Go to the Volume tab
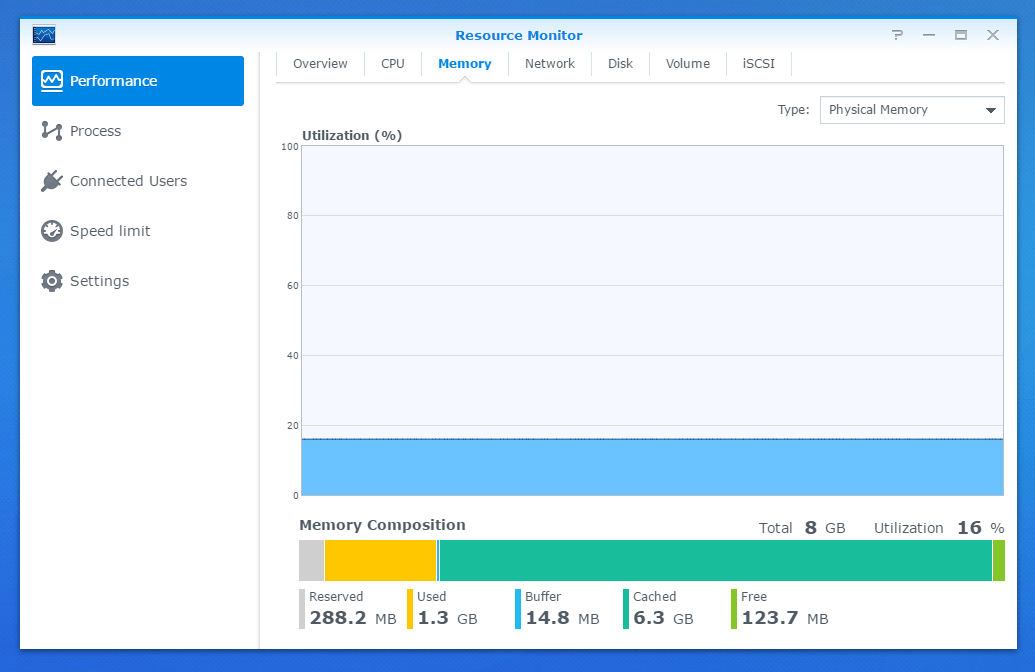This screenshot has height=672, width=1035. pyautogui.click(x=688, y=64)
